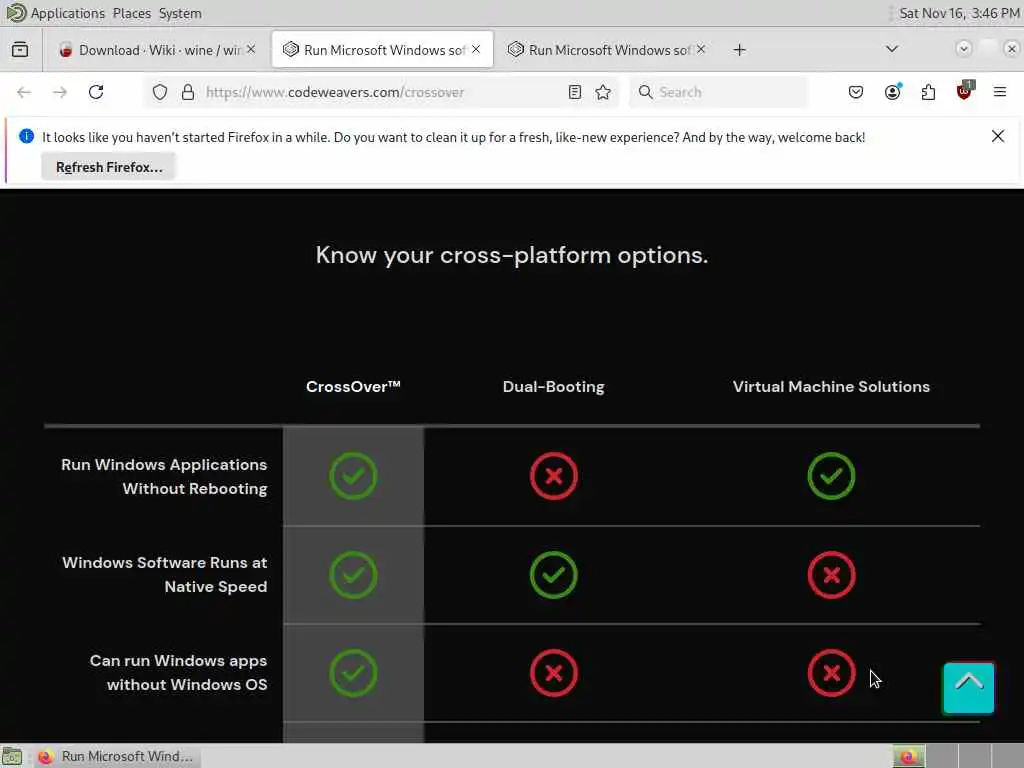Open the Firefox hamburger menu
The height and width of the screenshot is (768, 1024).
click(x=1000, y=92)
